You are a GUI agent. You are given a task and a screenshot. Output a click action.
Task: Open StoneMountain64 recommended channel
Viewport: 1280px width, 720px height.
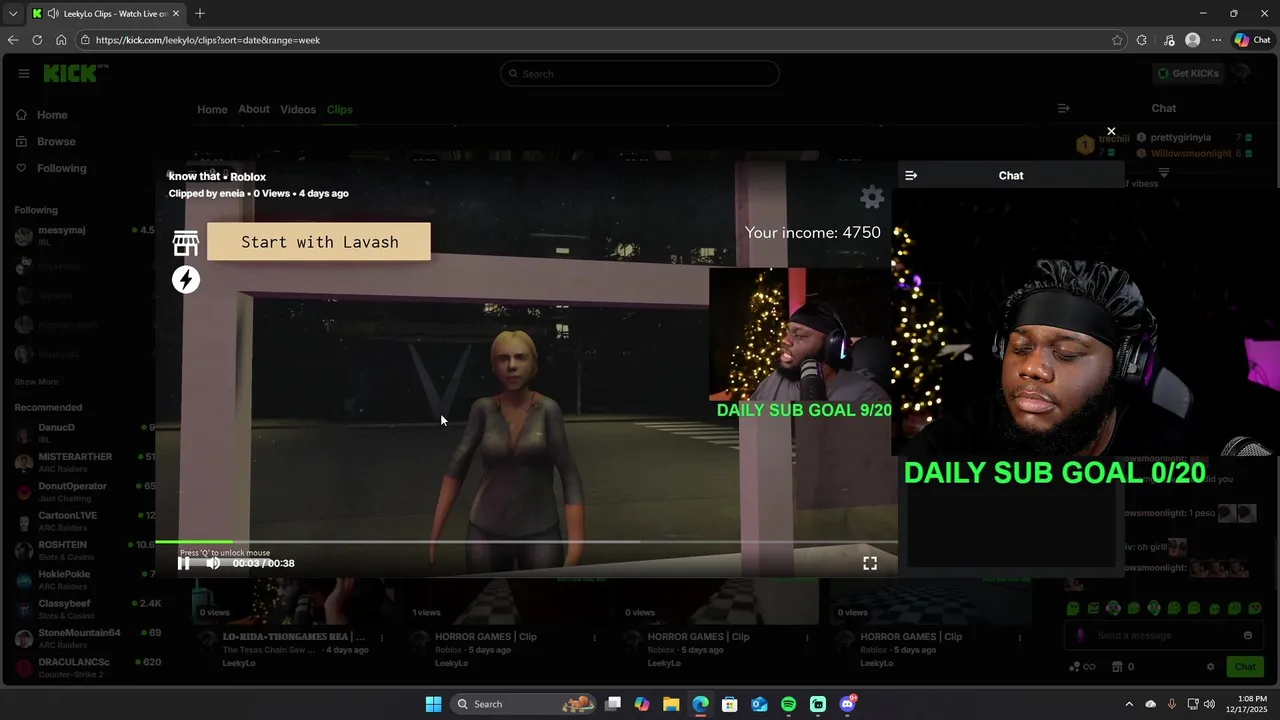[x=80, y=639]
